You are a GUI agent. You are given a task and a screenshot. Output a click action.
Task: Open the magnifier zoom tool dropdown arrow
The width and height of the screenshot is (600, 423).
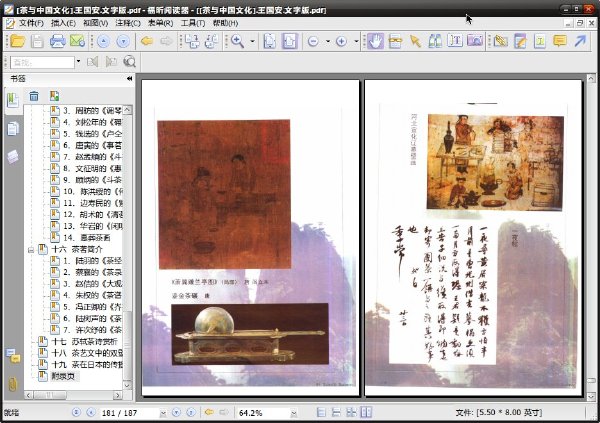point(253,41)
